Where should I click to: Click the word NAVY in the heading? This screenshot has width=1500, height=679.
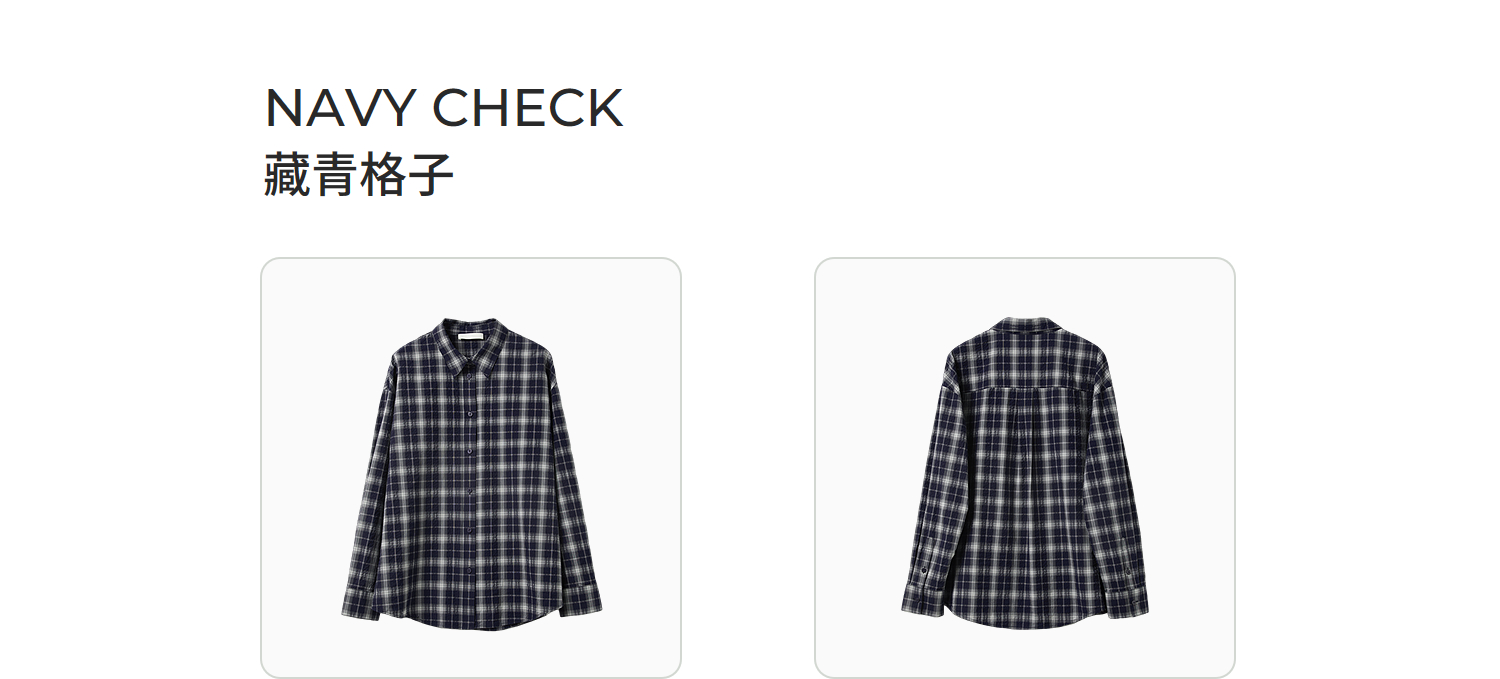coord(340,108)
